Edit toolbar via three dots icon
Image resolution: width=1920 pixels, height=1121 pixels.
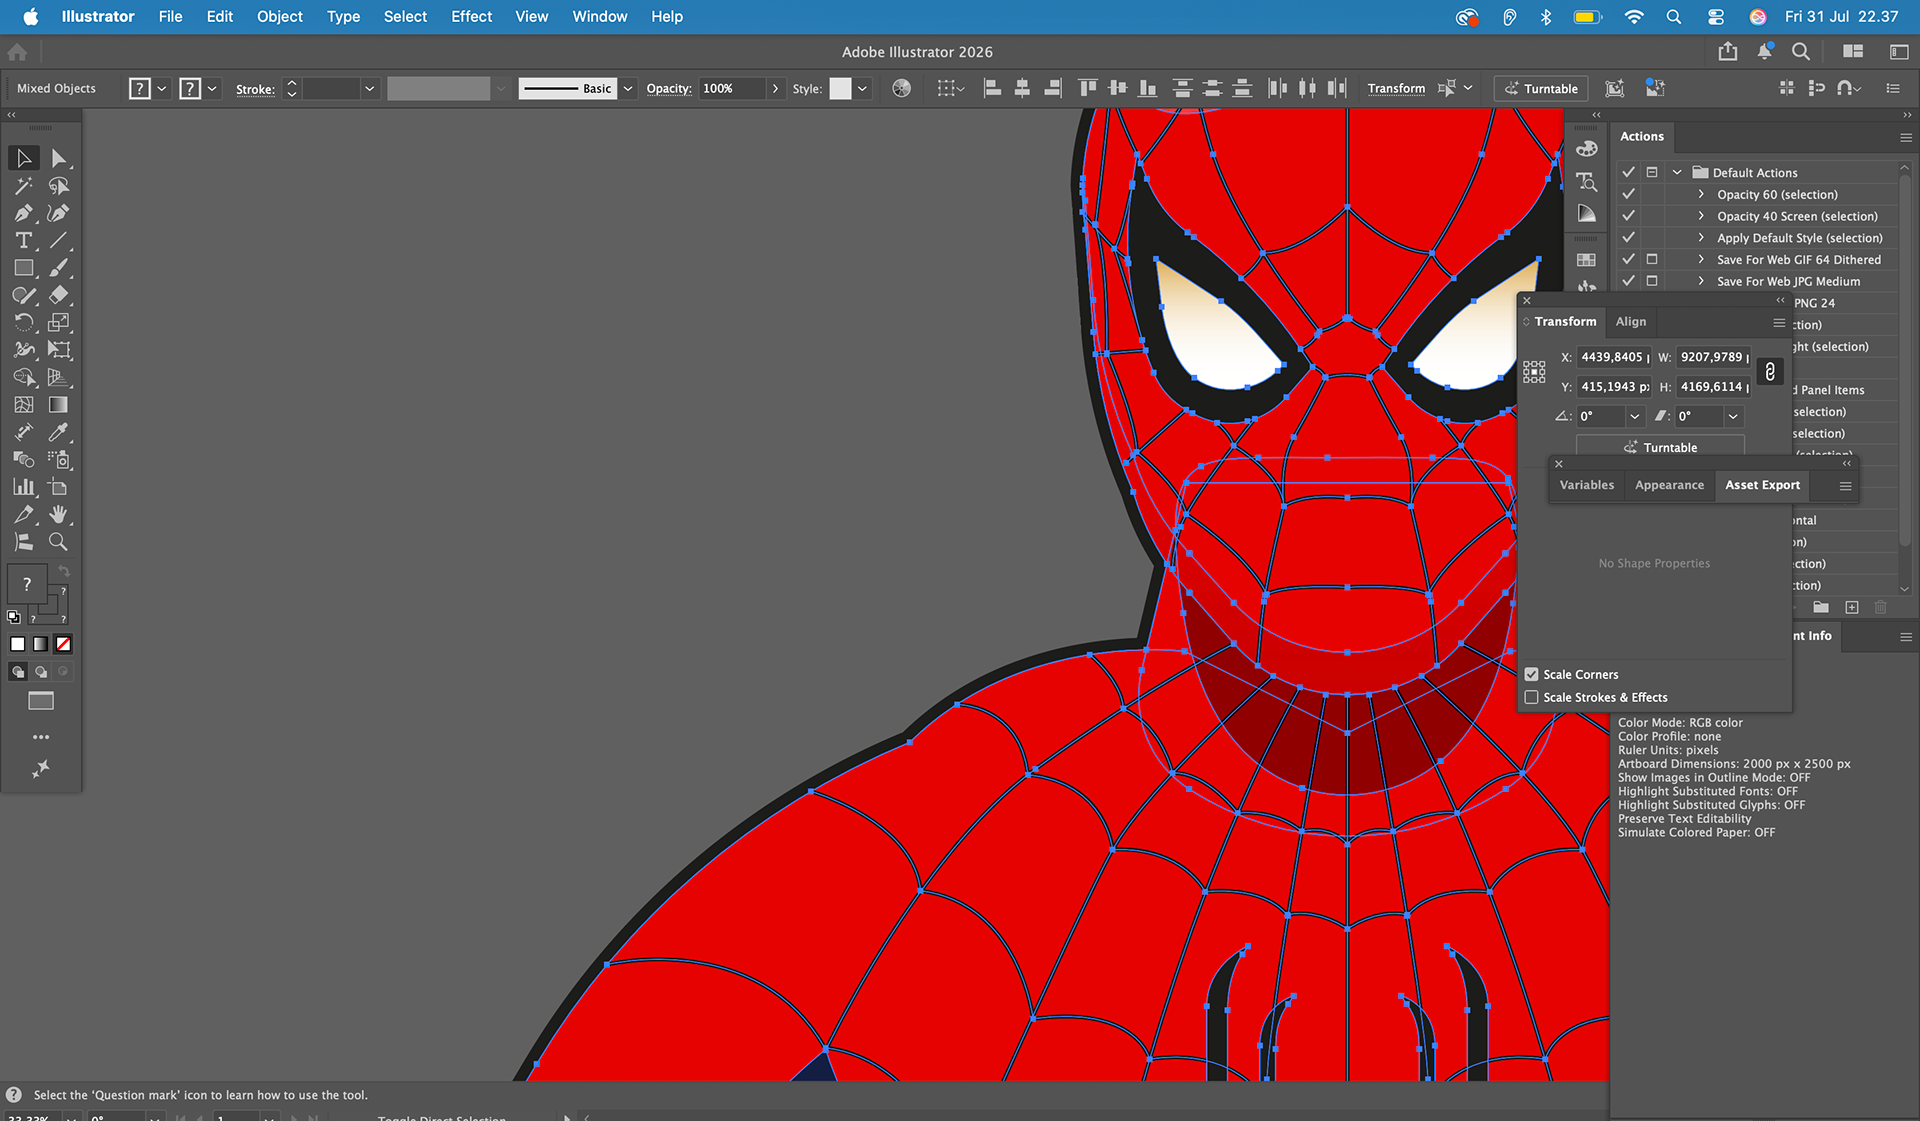tap(41, 737)
